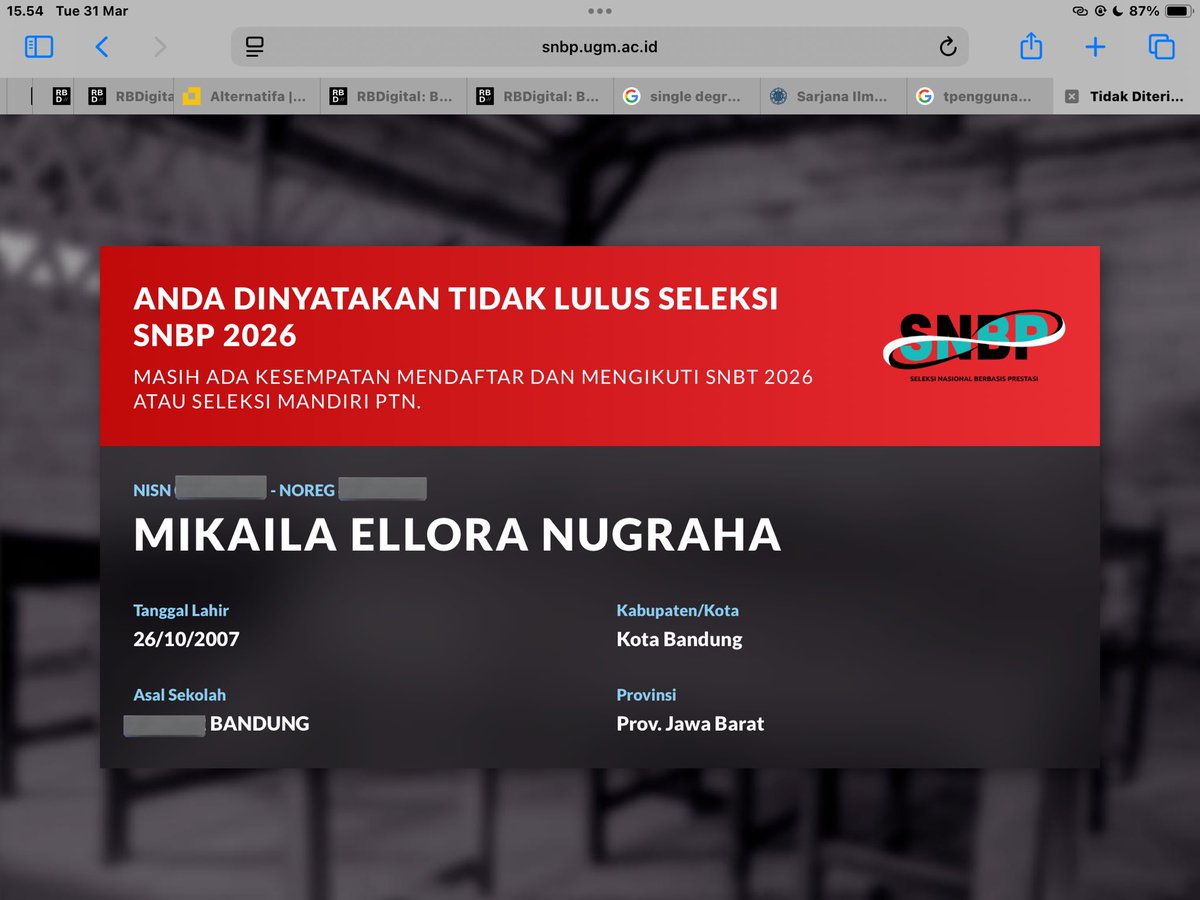Tap the moon Focus icon in status bar
Viewport: 1200px width, 900px height.
(1119, 11)
